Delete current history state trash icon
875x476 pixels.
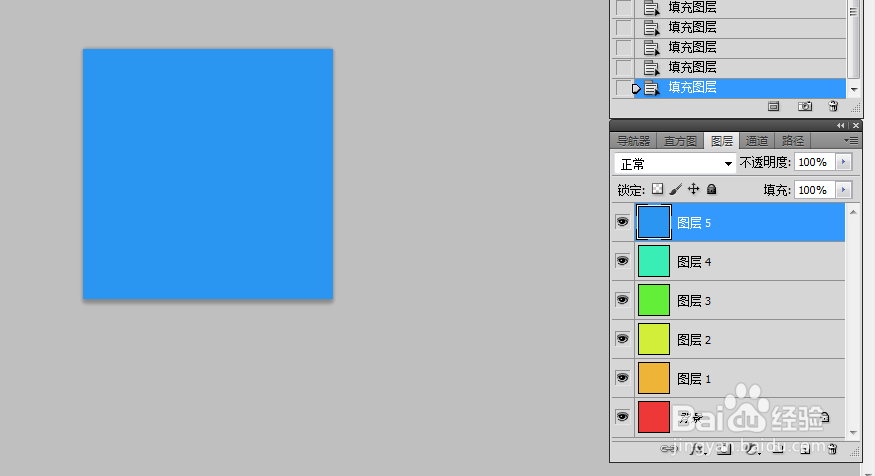coord(833,106)
